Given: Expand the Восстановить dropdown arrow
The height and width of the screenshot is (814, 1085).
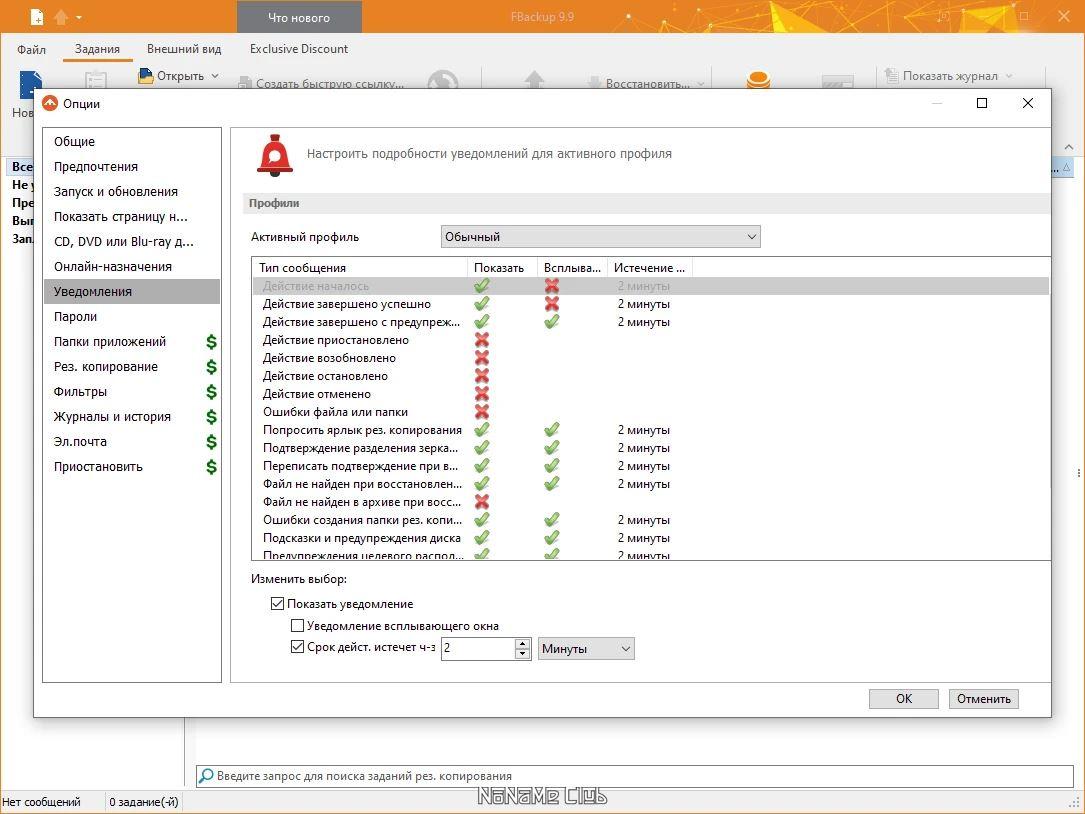Looking at the screenshot, I should [x=700, y=84].
